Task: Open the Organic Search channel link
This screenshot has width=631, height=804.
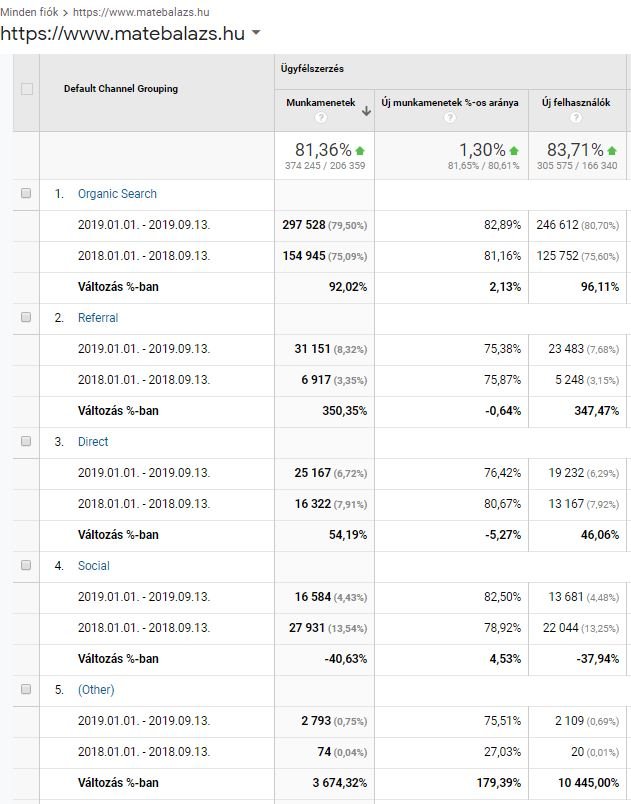Action: pos(117,194)
